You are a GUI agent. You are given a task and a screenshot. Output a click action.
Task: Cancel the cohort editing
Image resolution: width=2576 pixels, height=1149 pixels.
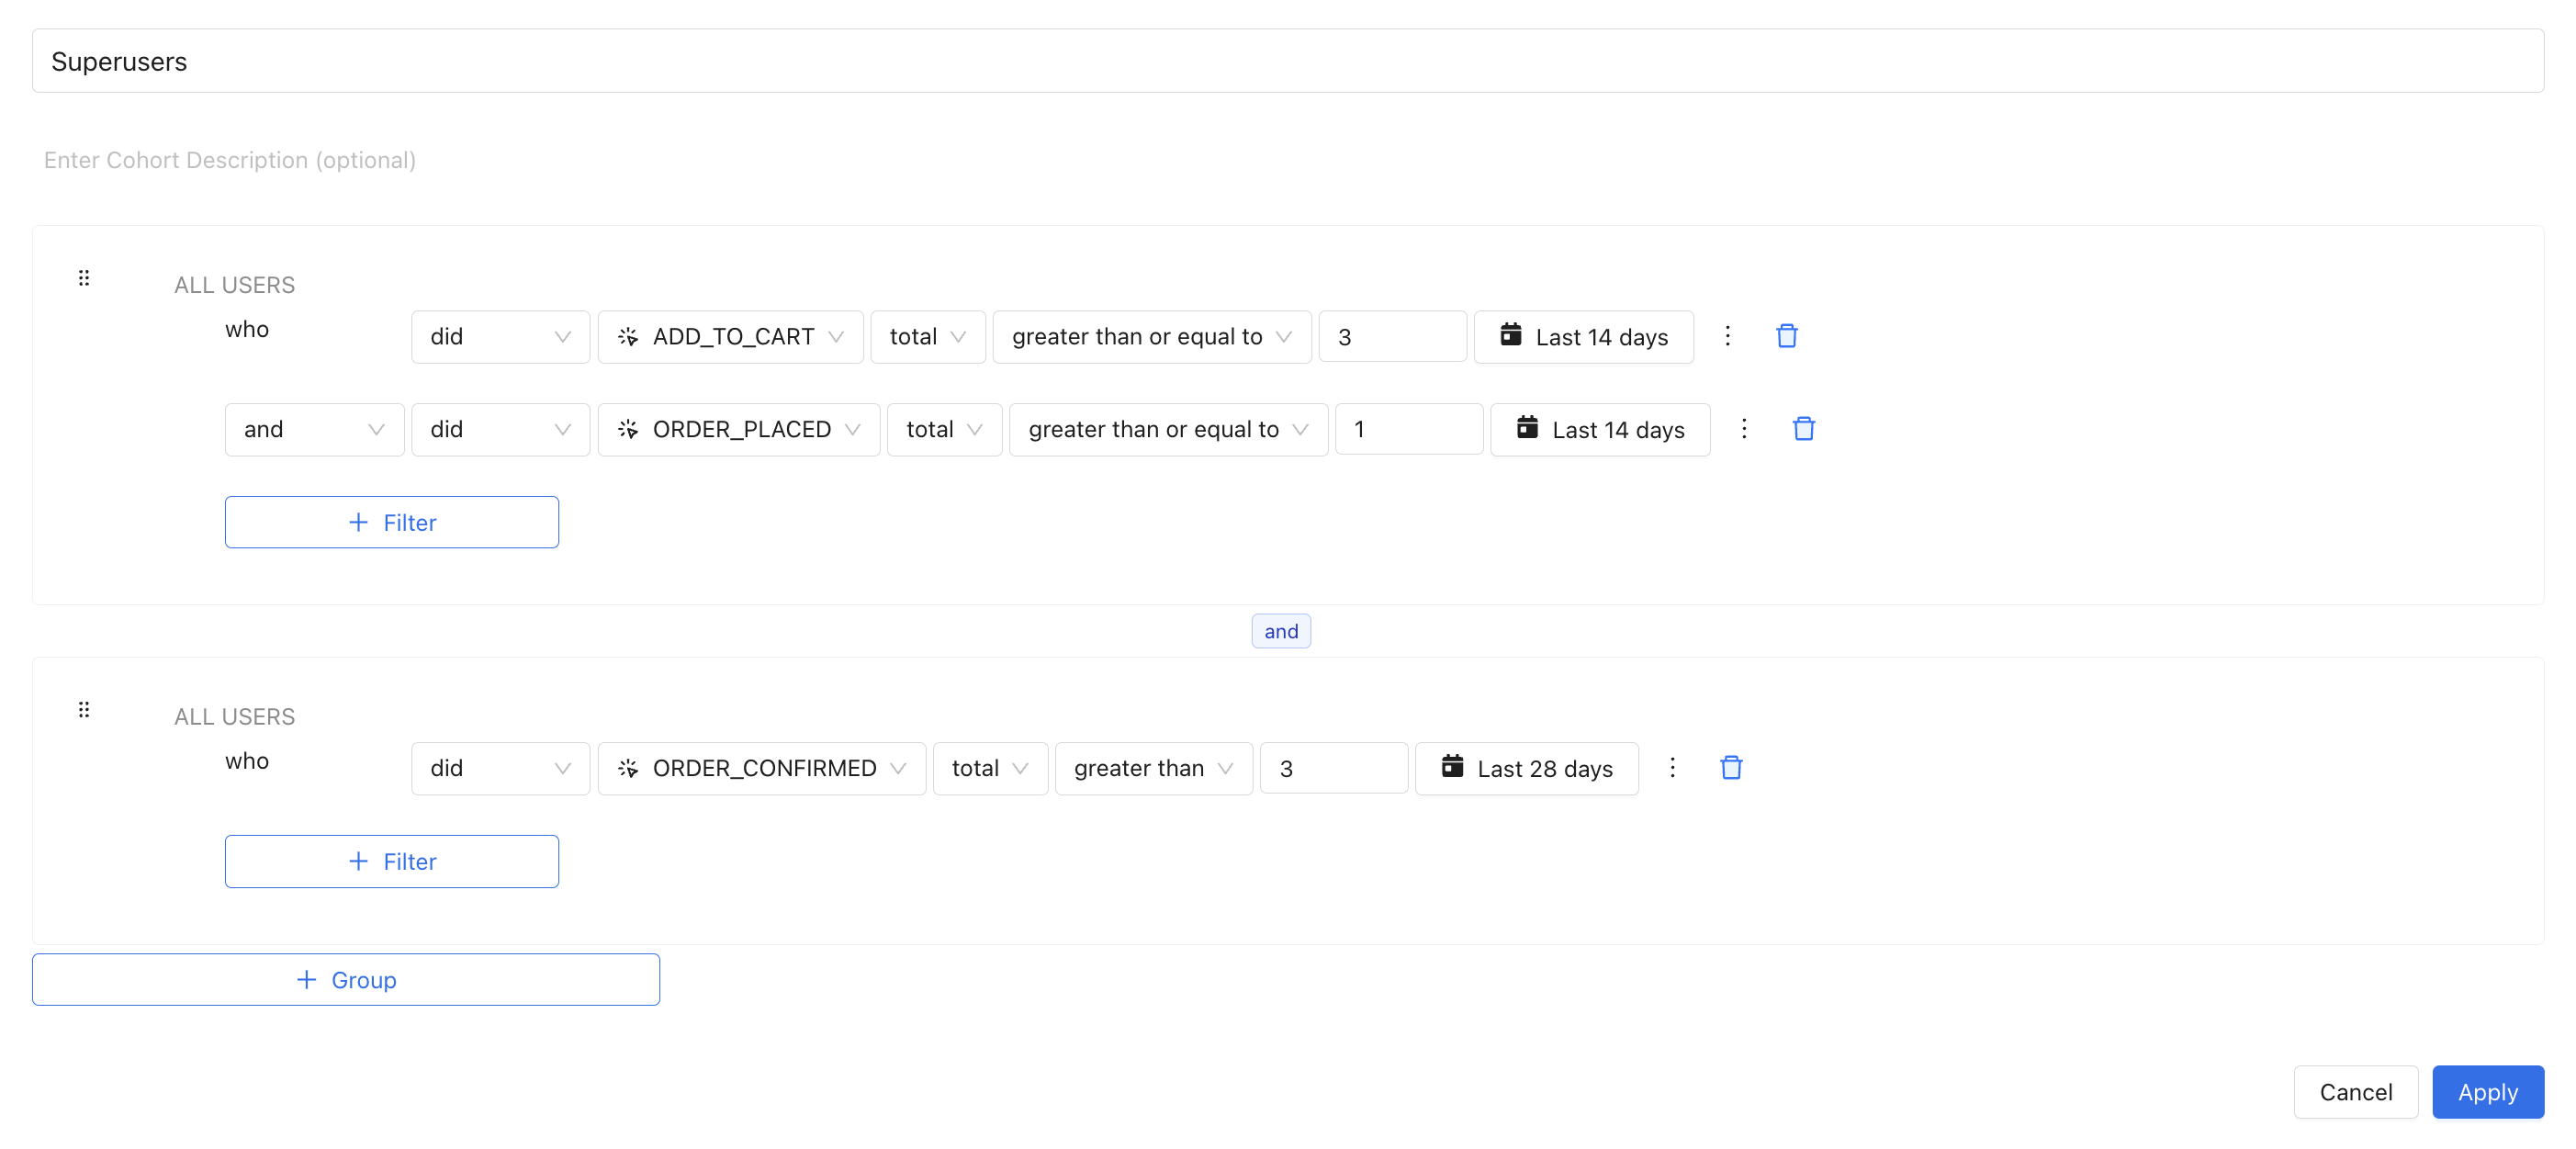click(2354, 1091)
